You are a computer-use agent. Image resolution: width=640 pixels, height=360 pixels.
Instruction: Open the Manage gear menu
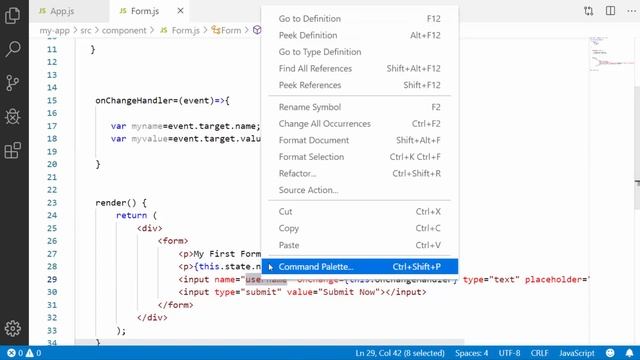point(13,328)
